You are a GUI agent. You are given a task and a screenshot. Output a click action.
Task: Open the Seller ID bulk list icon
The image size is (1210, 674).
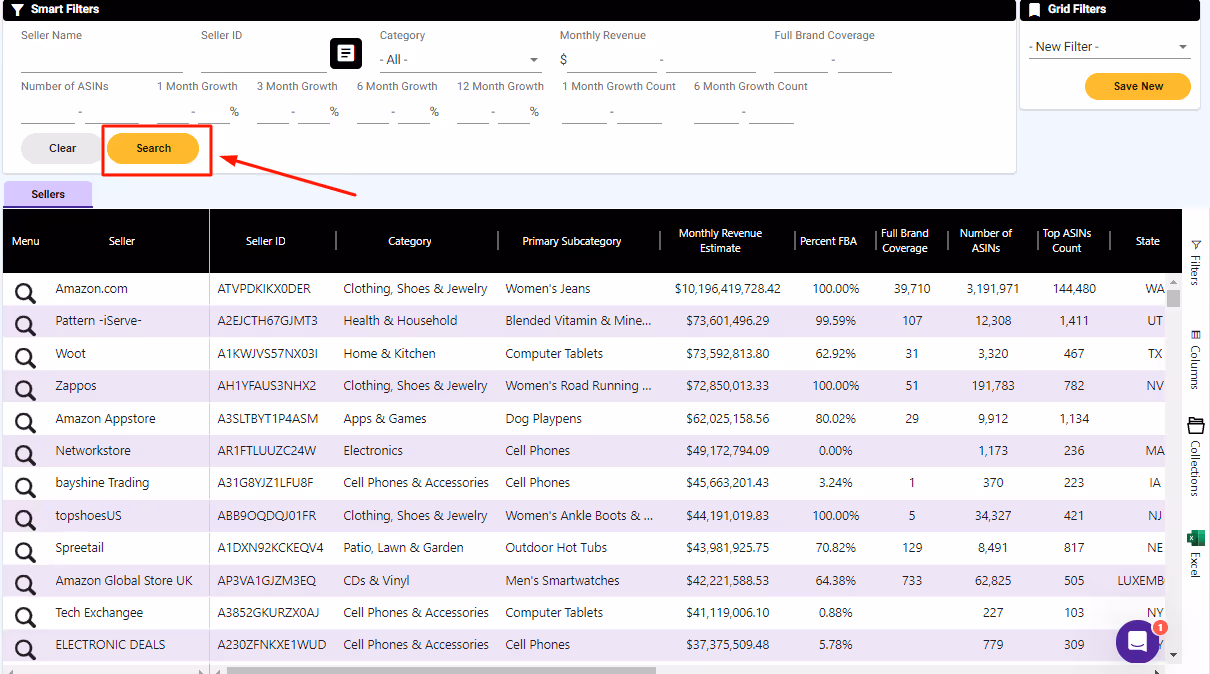(x=345, y=53)
